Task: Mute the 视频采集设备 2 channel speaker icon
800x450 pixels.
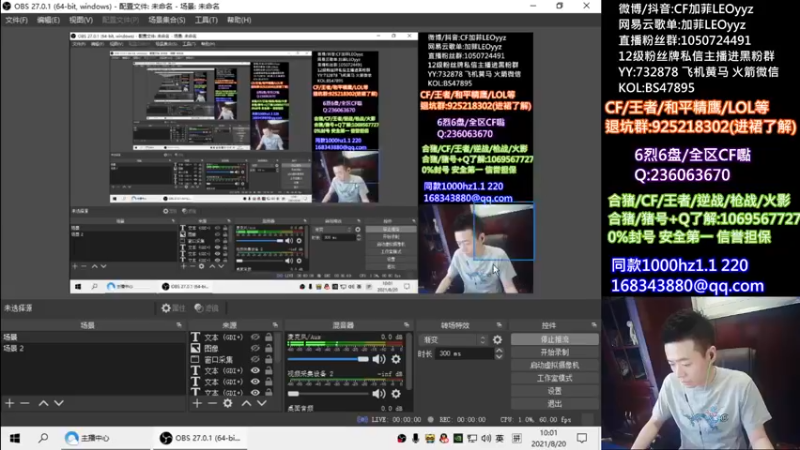Action: (x=379, y=393)
